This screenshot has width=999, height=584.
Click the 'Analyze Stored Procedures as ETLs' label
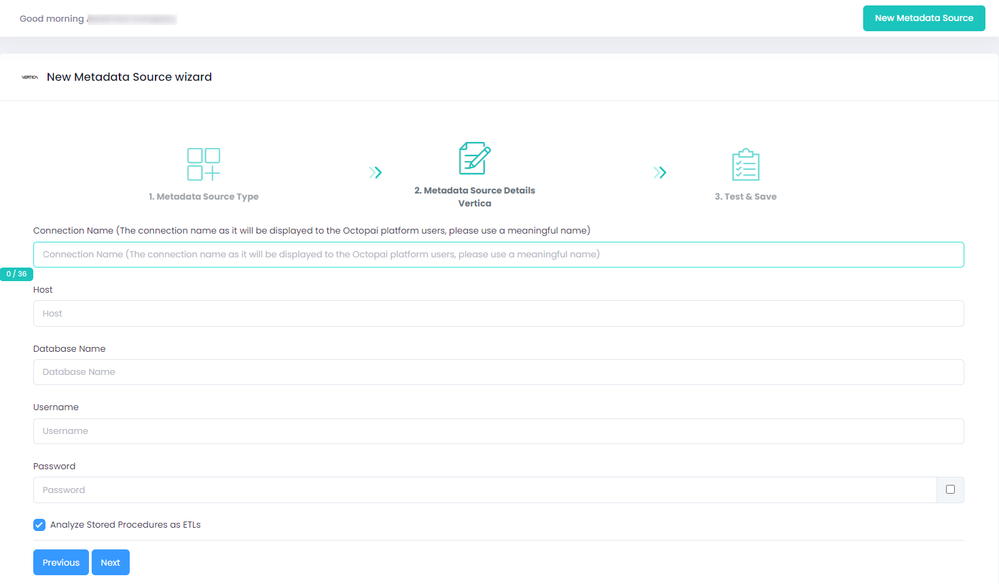pyautogui.click(x=126, y=525)
